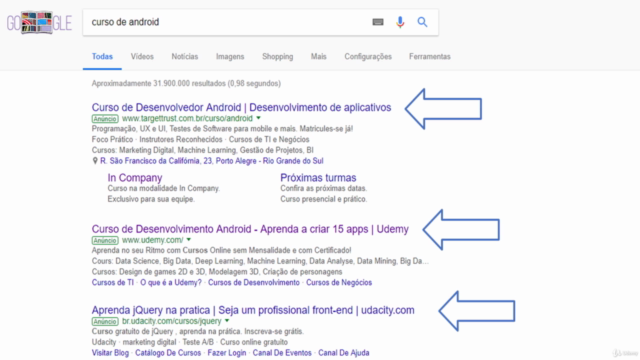Click the www.targettrust.com.br/curso/android URL
This screenshot has height=360, width=640.
187,118
